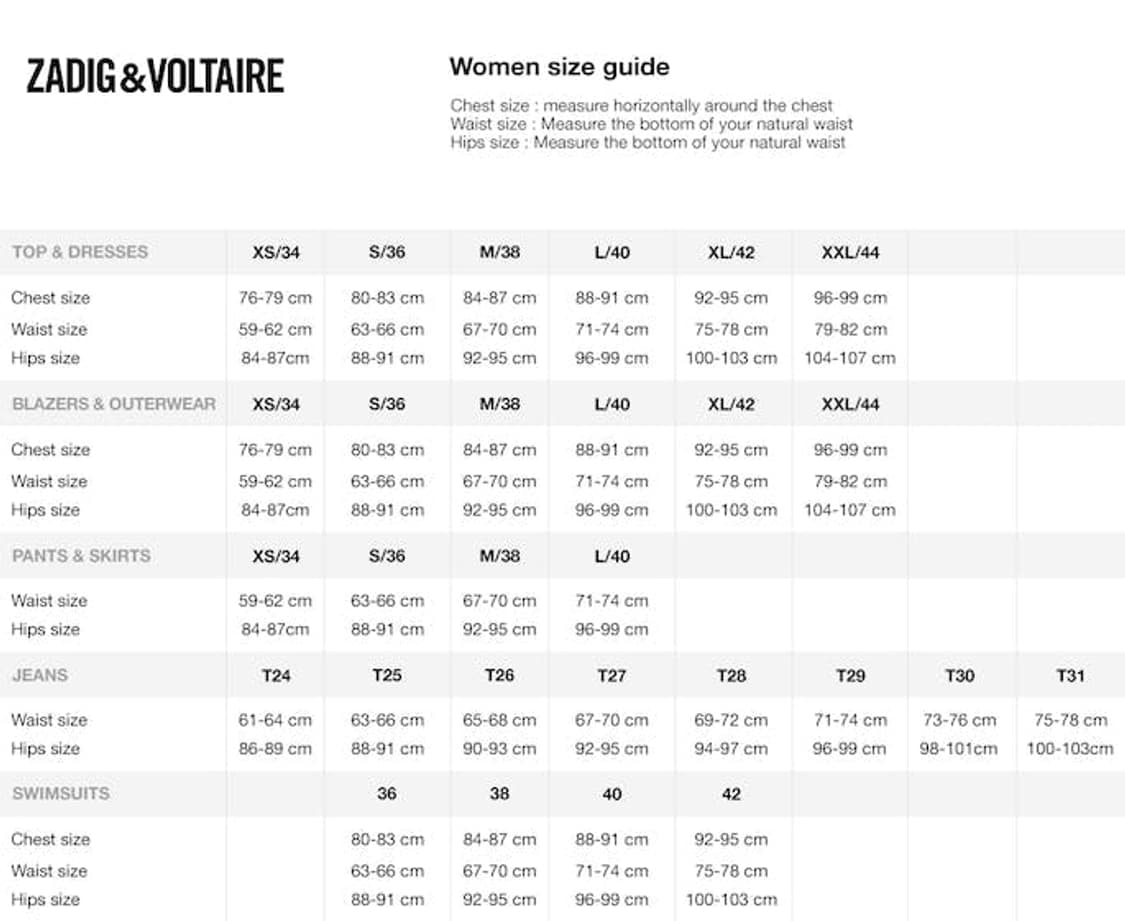This screenshot has height=921, width=1125.
Task: Click the 61-64 cm waist value for T24
Action: 275,720
